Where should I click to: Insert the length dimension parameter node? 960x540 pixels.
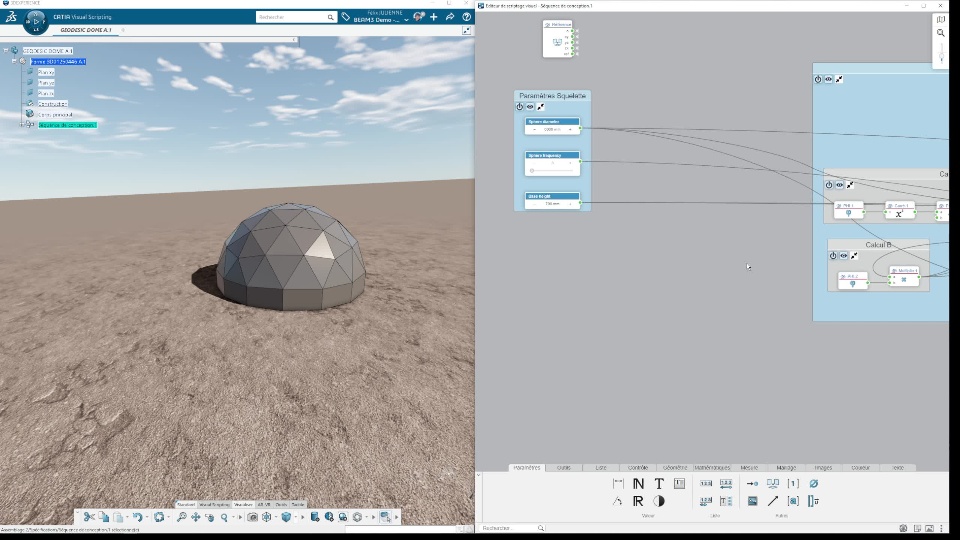tap(618, 484)
